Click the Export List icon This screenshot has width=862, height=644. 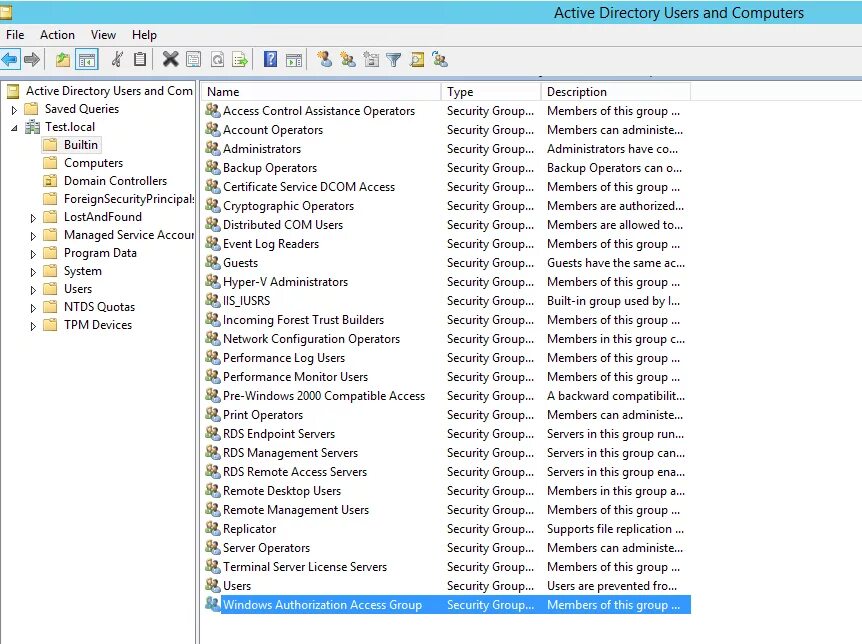pos(240,59)
